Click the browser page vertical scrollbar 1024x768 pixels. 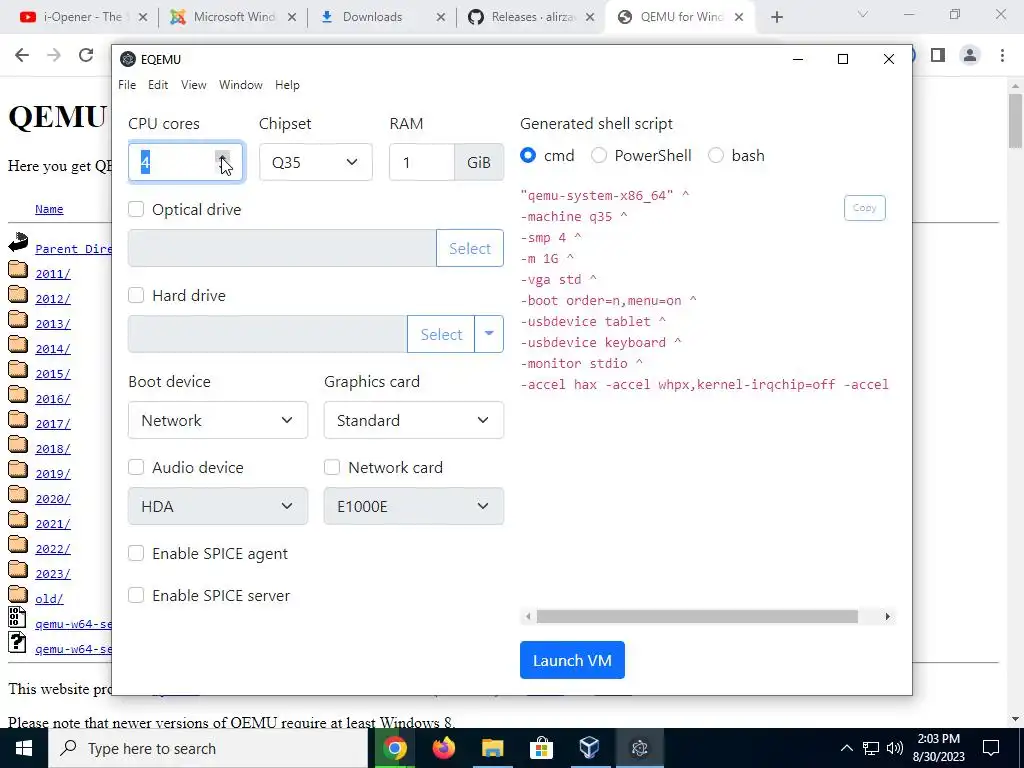pos(1015,121)
